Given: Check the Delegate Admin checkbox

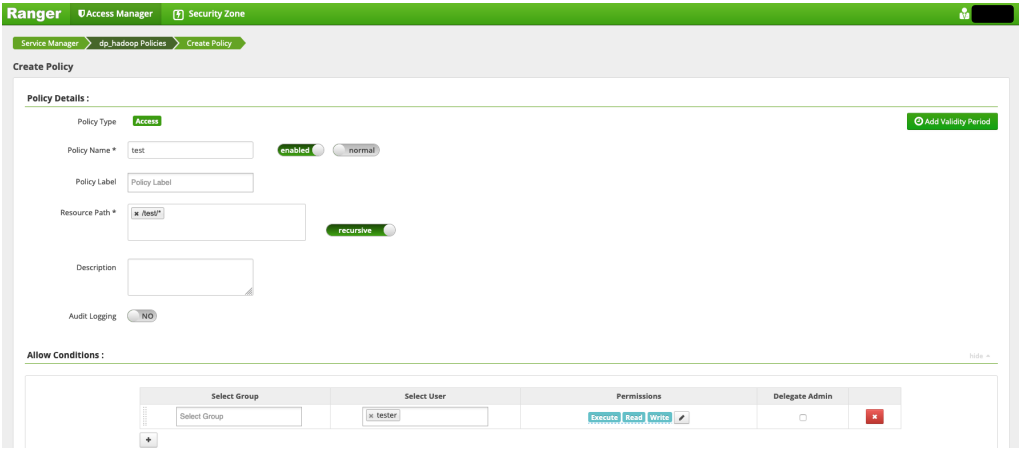Looking at the screenshot, I should click(803, 417).
